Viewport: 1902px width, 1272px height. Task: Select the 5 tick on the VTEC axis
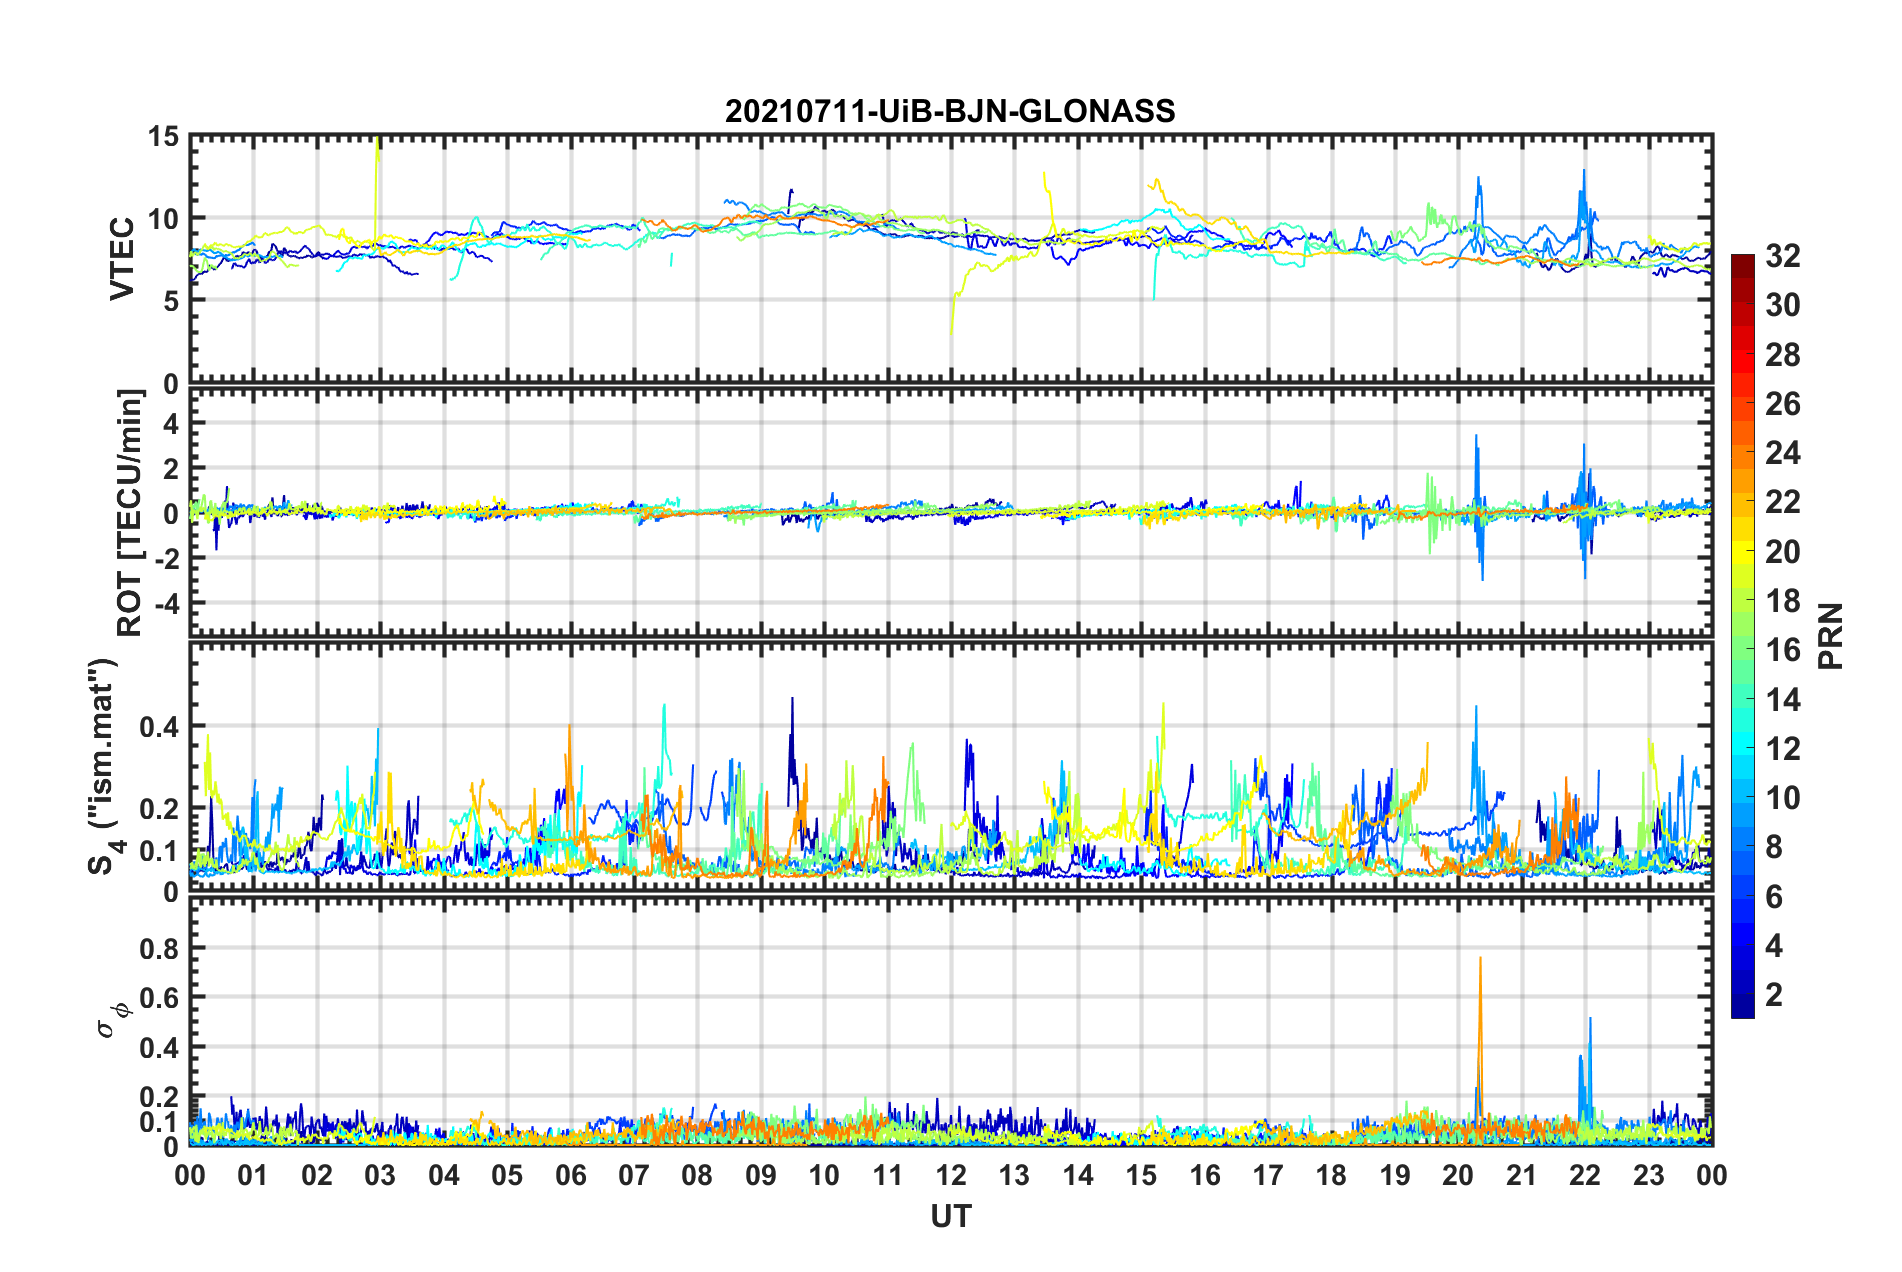[x=170, y=301]
